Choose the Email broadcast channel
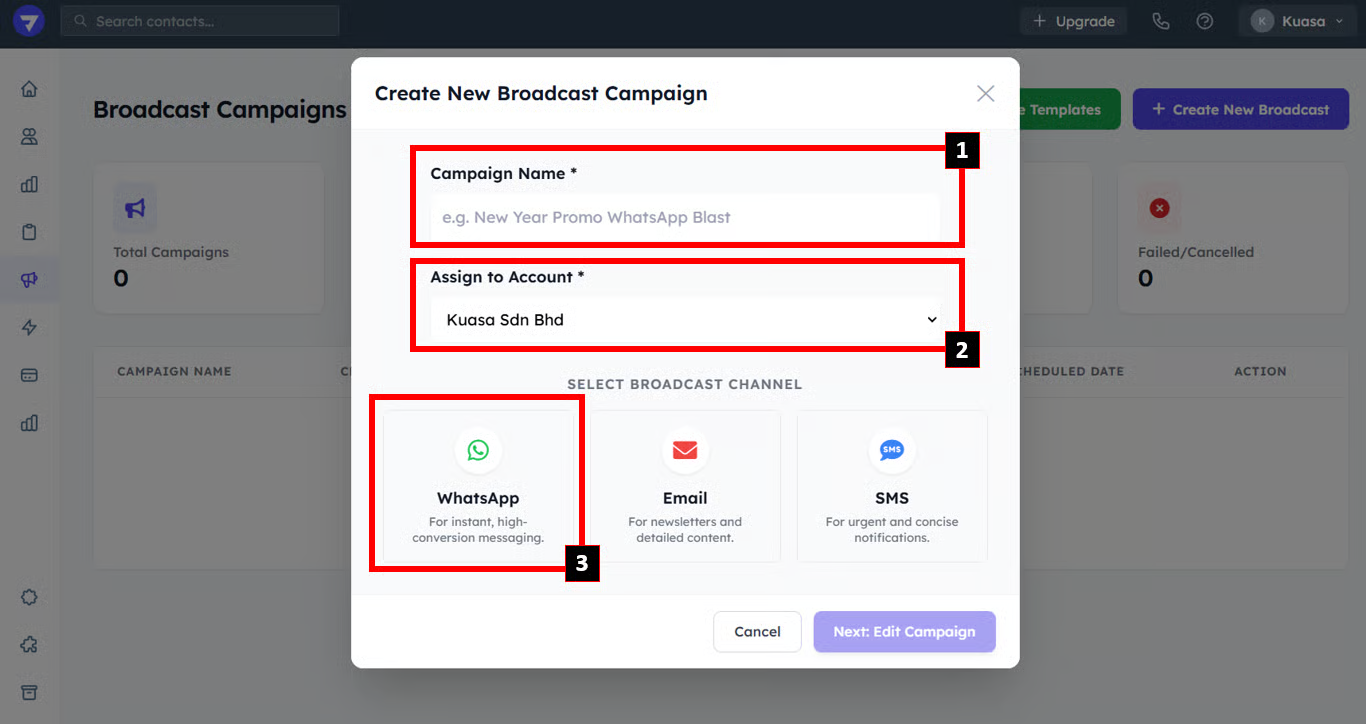Image resolution: width=1366 pixels, height=724 pixels. tap(685, 486)
